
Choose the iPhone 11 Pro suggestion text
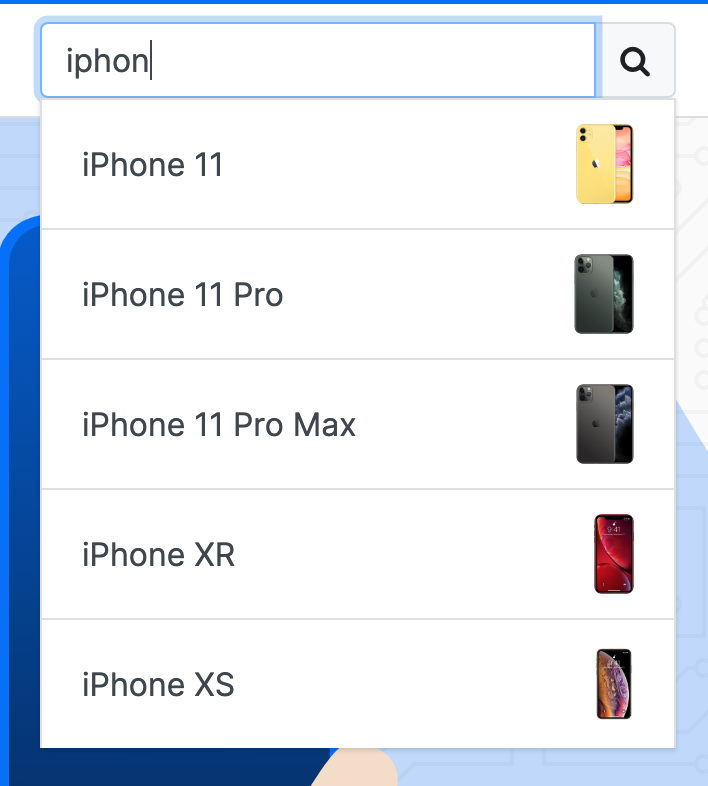tap(183, 294)
